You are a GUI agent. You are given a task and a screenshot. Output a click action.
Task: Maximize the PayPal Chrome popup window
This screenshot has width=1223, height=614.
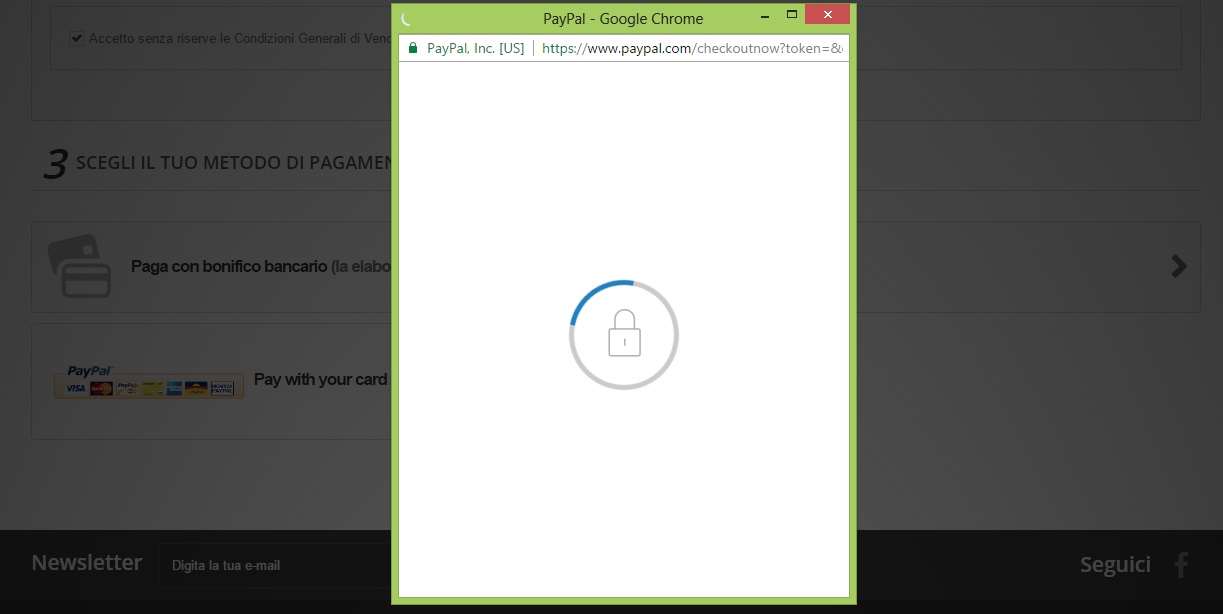coord(792,14)
